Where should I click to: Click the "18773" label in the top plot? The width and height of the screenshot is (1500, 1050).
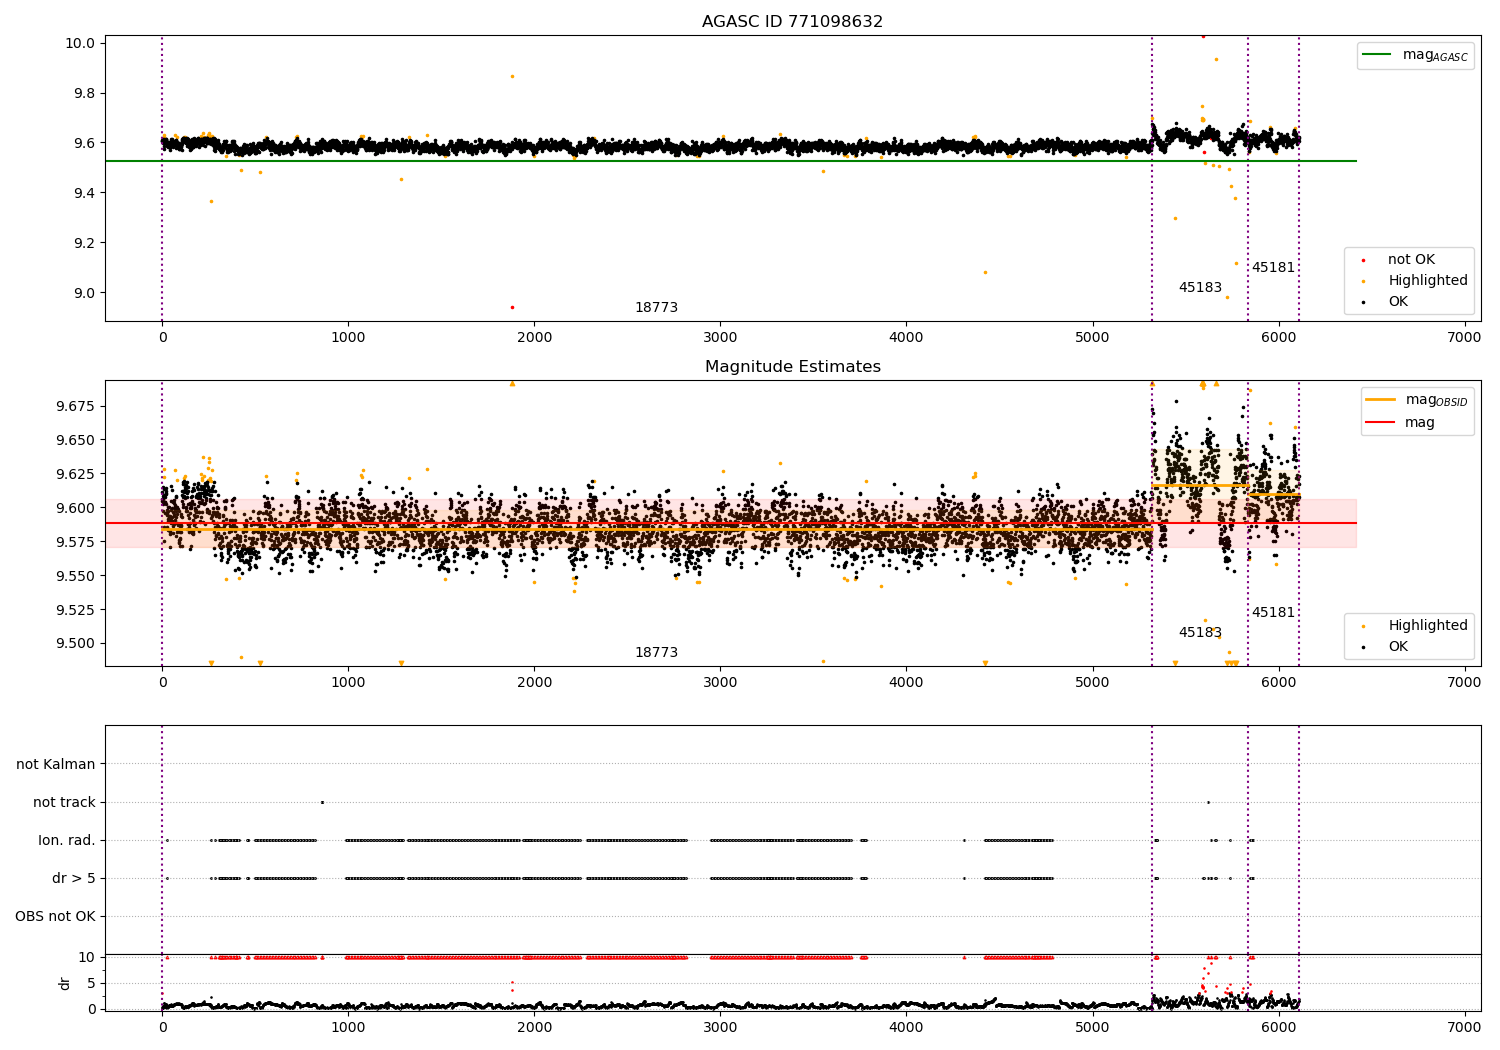tap(656, 308)
